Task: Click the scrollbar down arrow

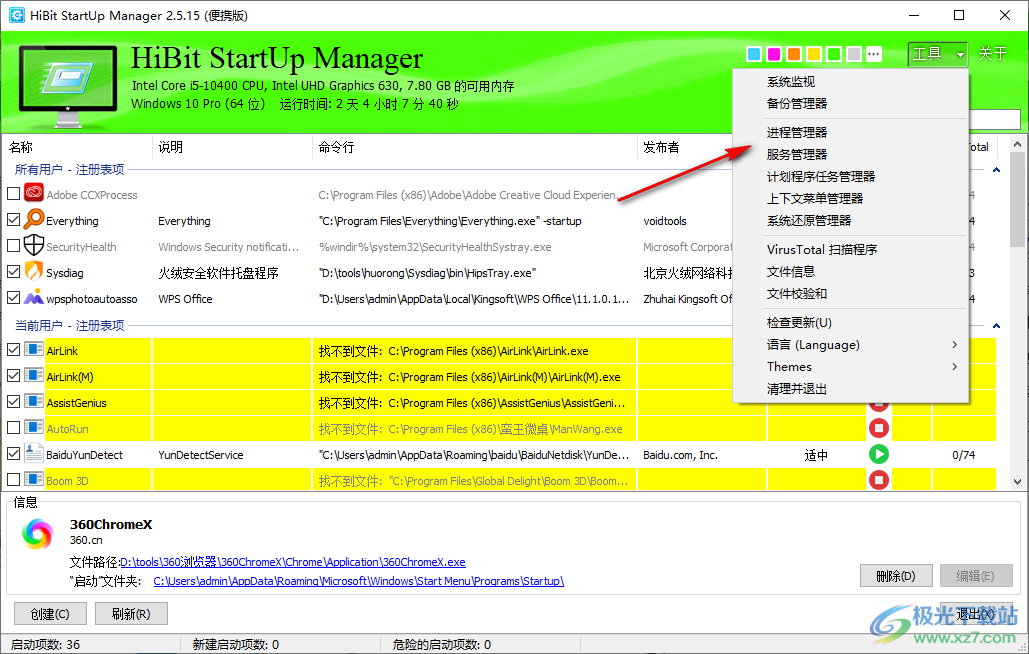Action: pyautogui.click(x=1017, y=482)
